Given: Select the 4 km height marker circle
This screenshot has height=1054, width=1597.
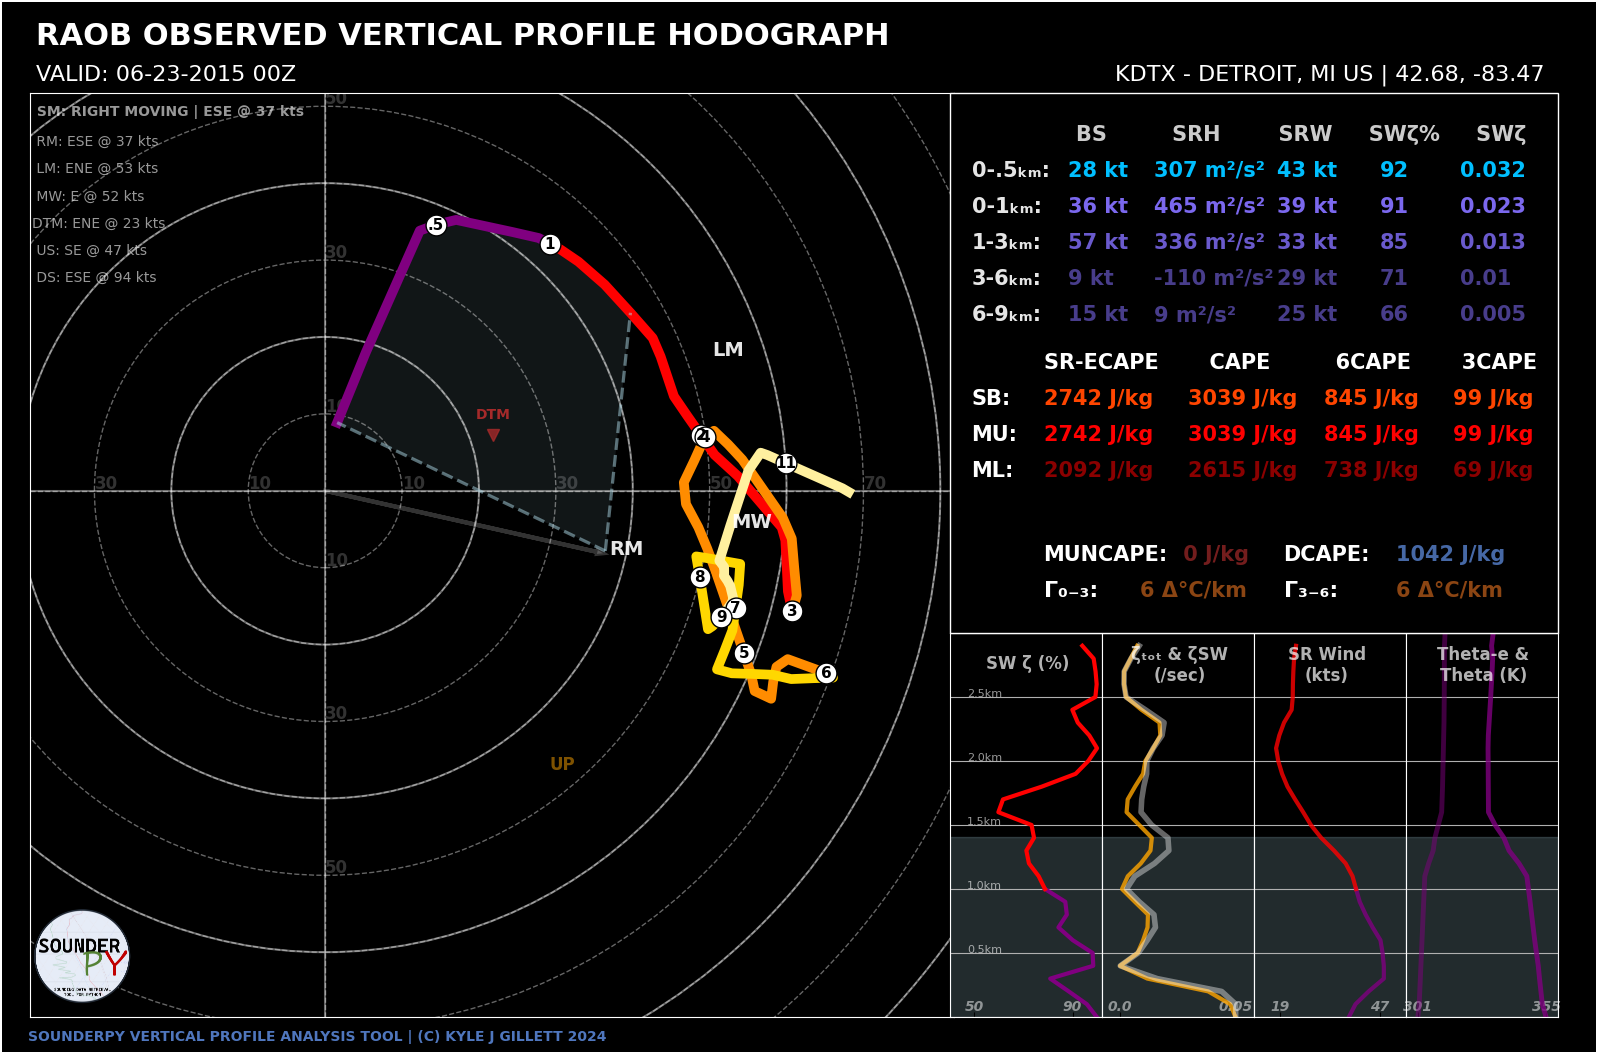Looking at the screenshot, I should tap(704, 437).
